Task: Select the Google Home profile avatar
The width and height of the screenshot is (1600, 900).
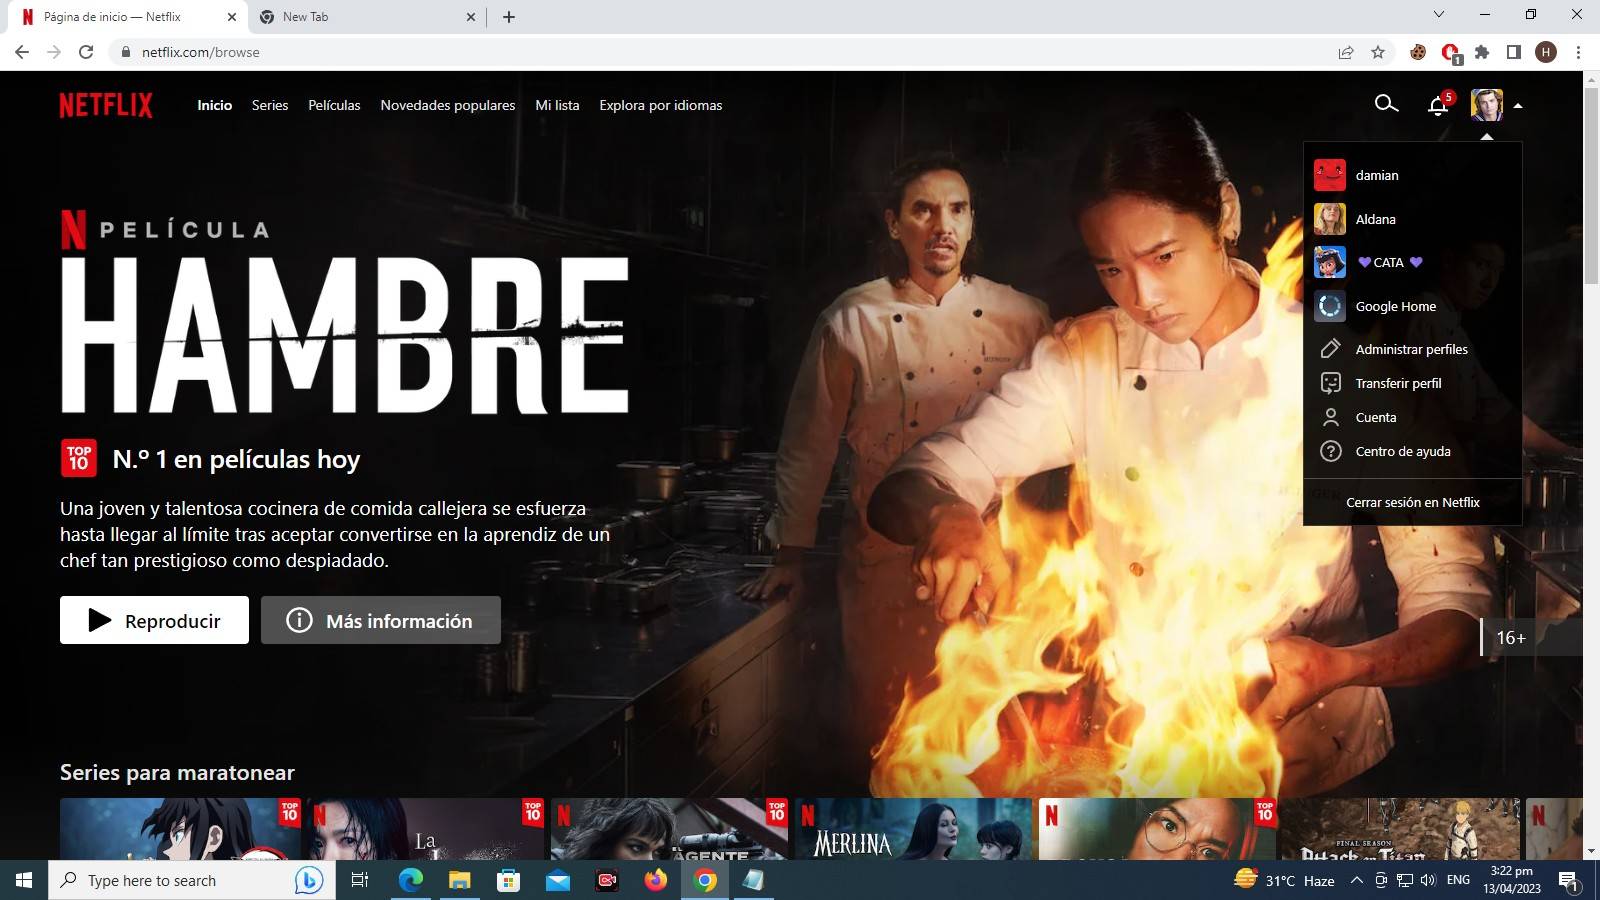Action: pyautogui.click(x=1330, y=306)
